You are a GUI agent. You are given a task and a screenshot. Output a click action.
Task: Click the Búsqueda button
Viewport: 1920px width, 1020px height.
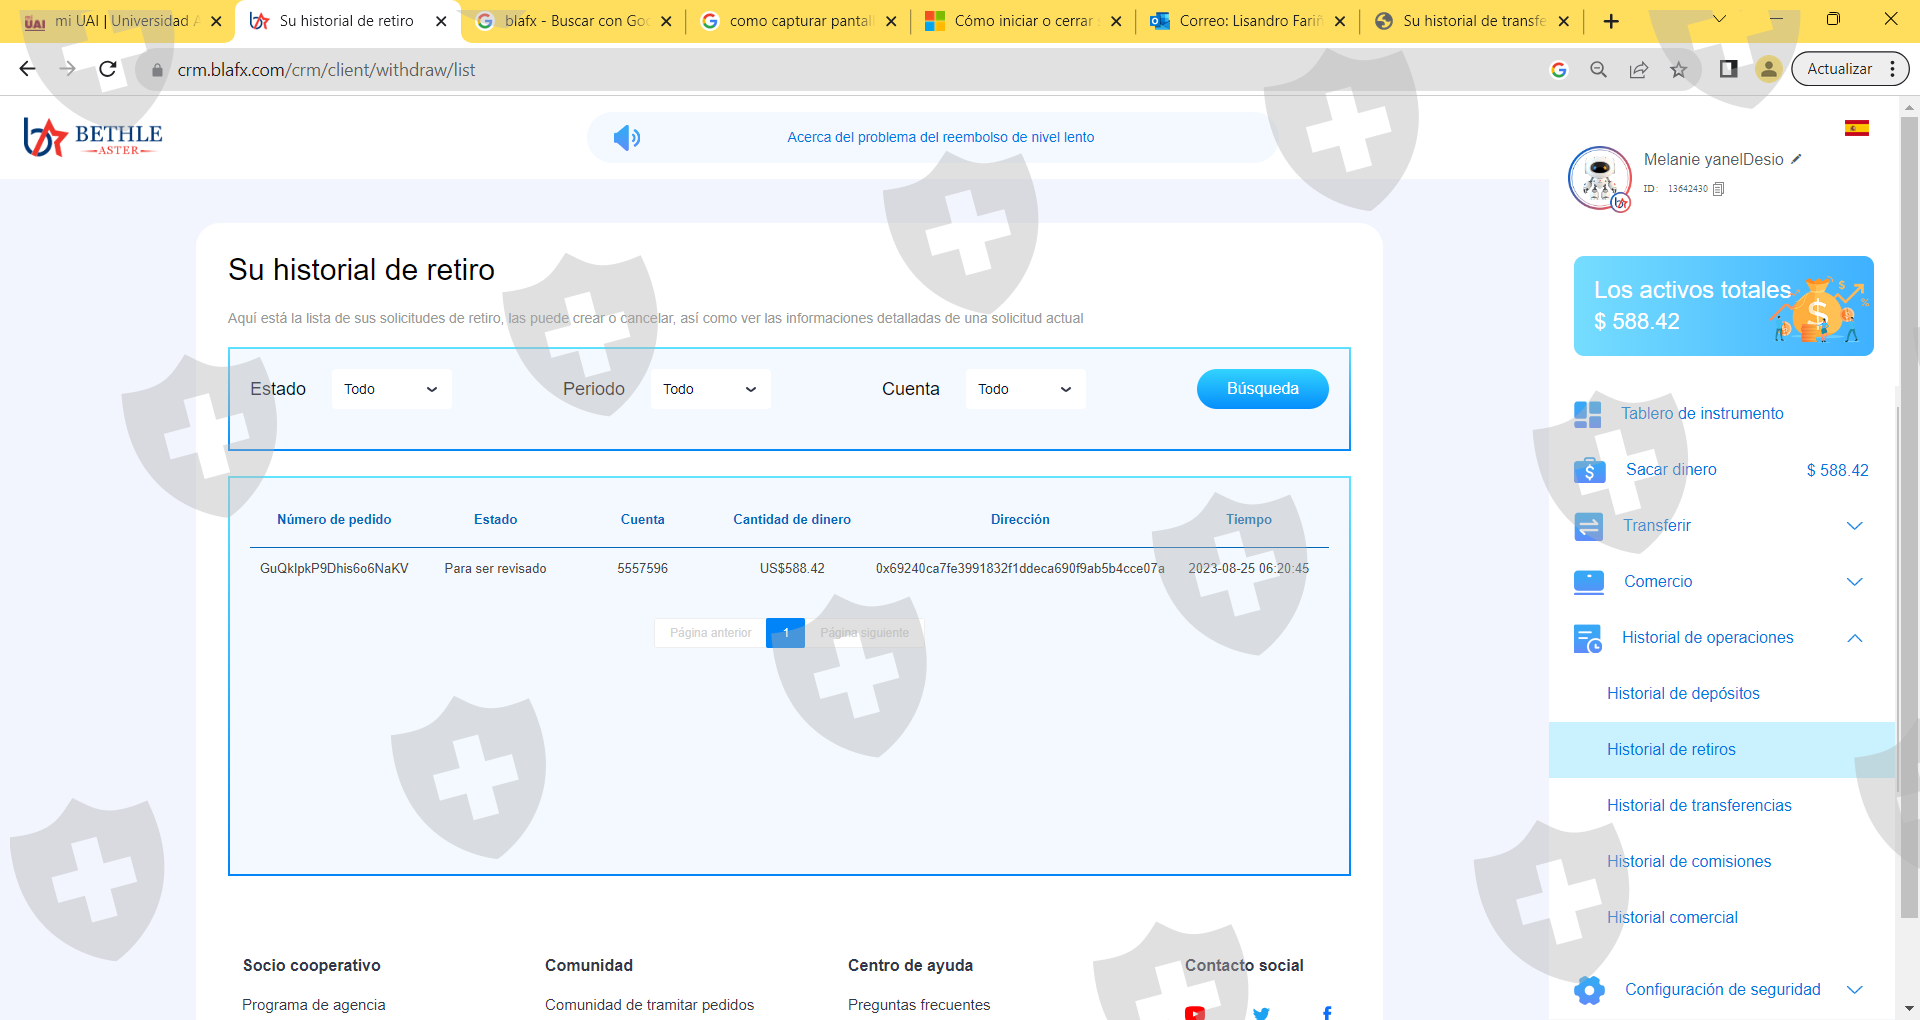[1262, 389]
